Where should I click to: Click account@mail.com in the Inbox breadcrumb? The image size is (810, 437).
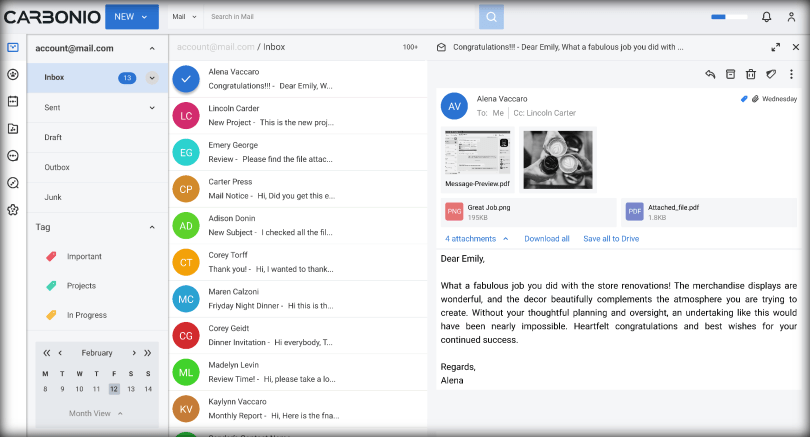coord(215,47)
